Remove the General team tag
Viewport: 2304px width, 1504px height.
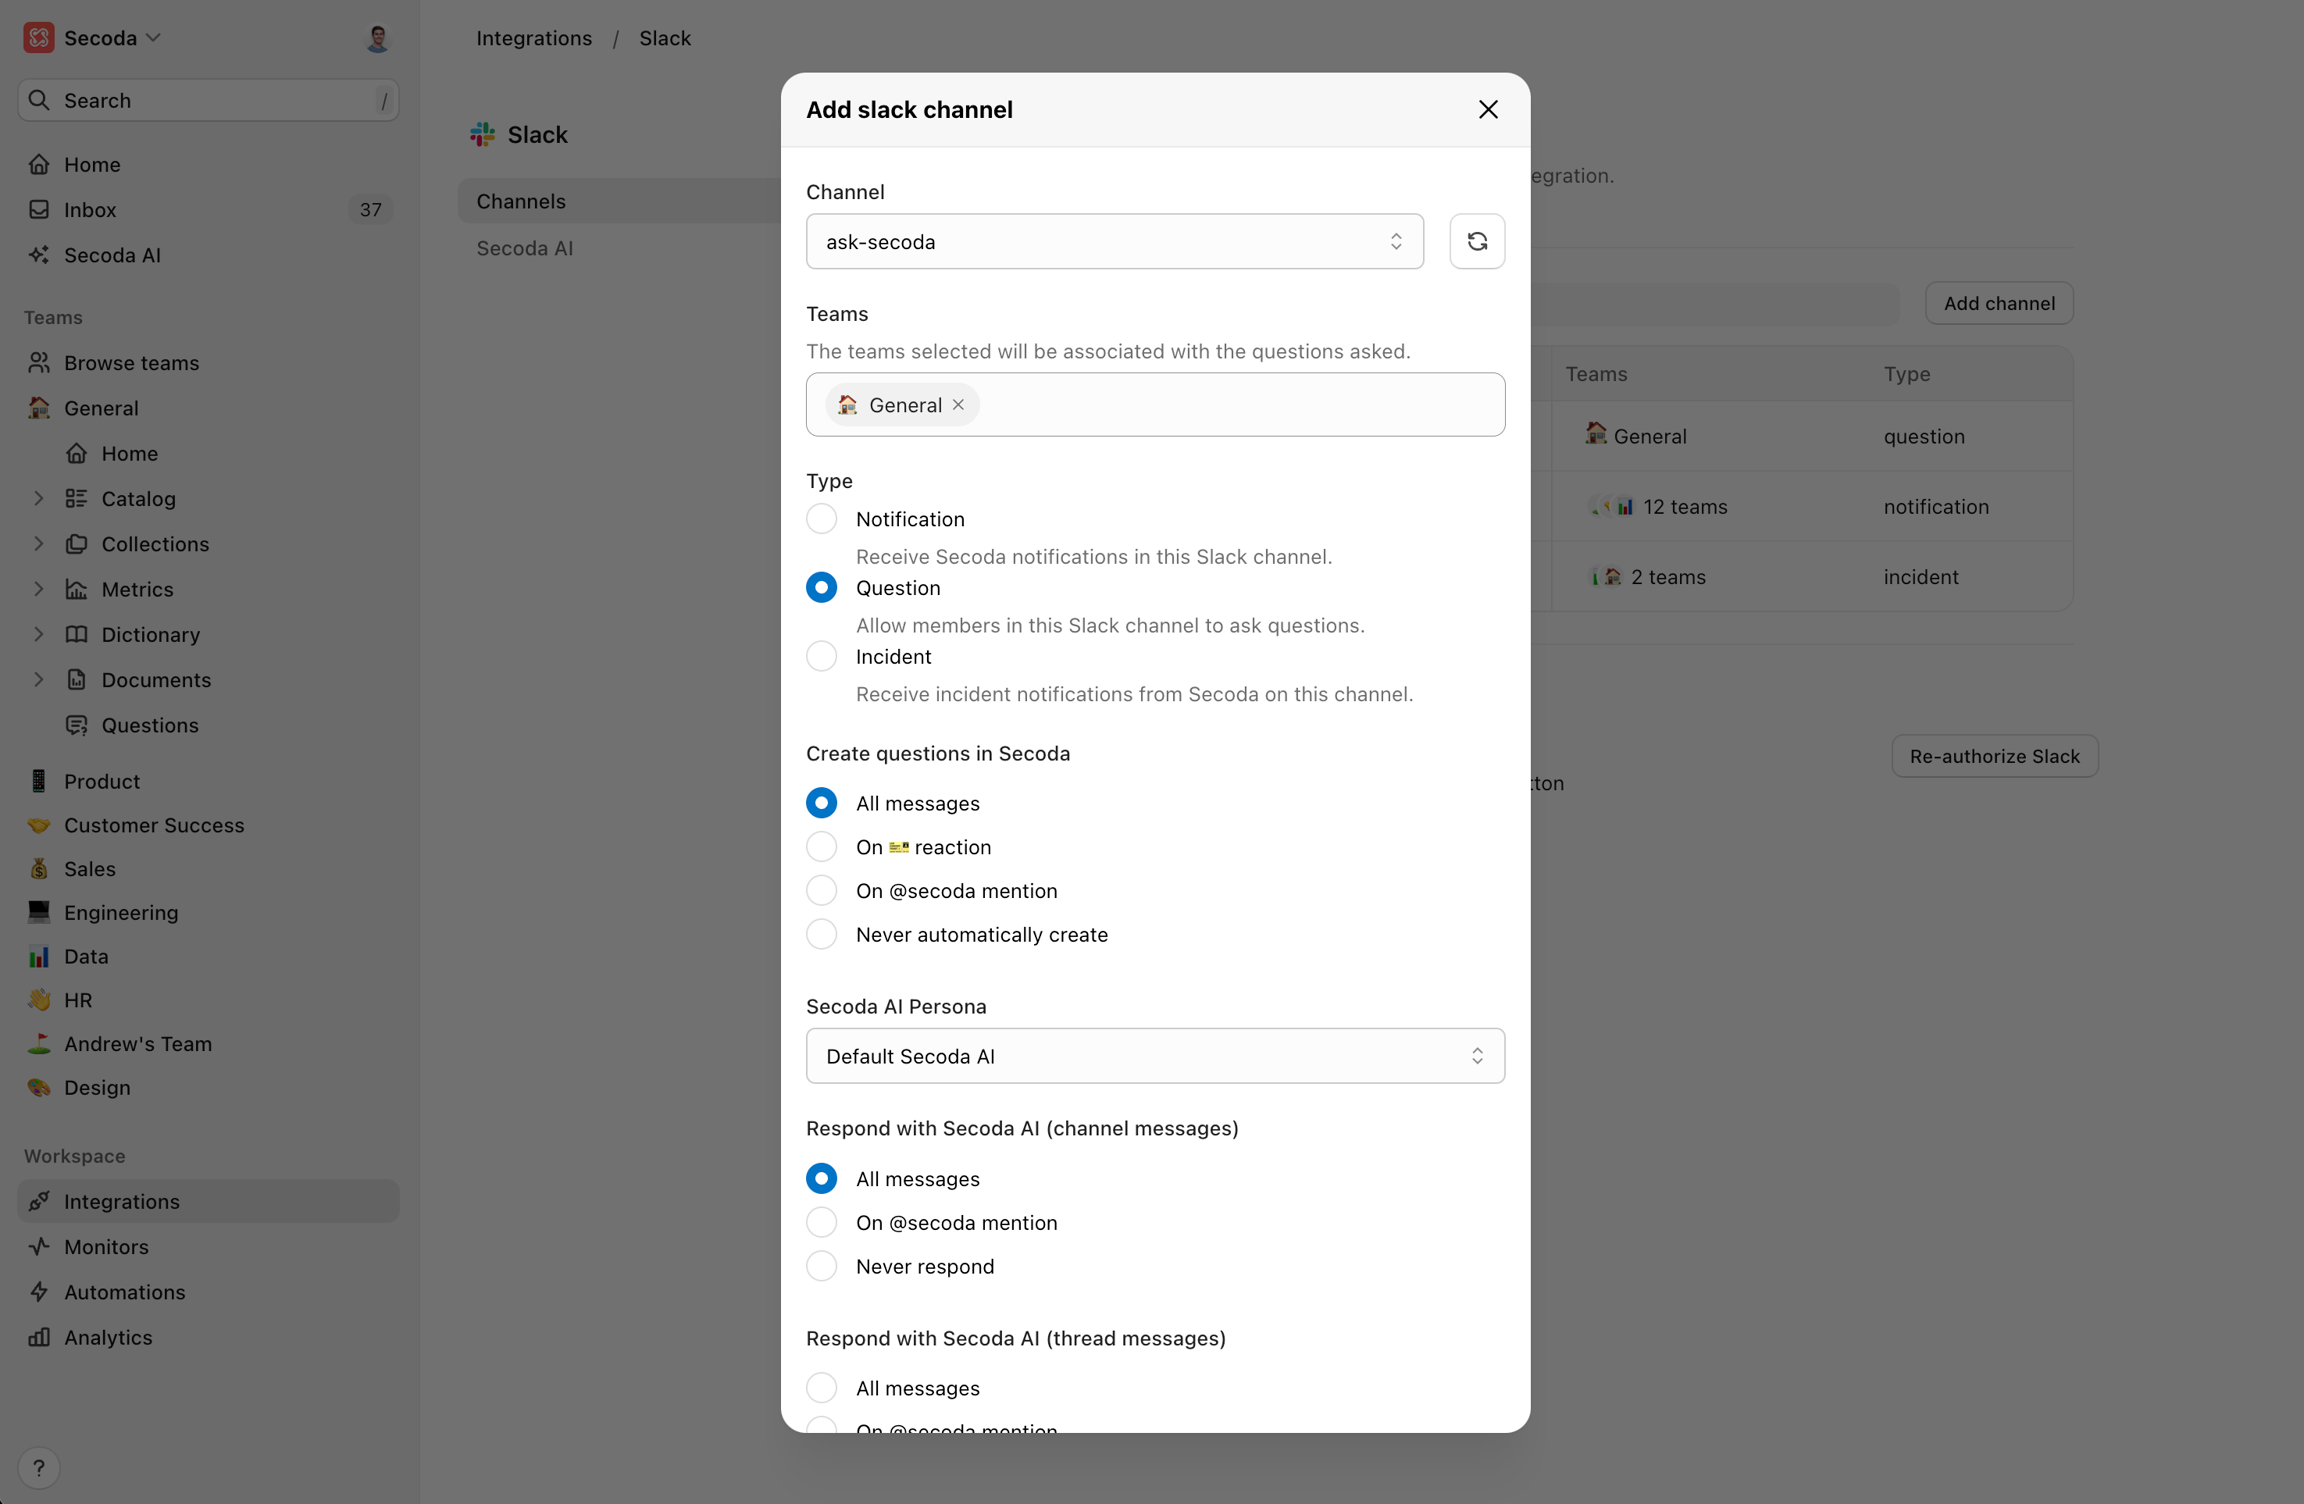coord(958,404)
